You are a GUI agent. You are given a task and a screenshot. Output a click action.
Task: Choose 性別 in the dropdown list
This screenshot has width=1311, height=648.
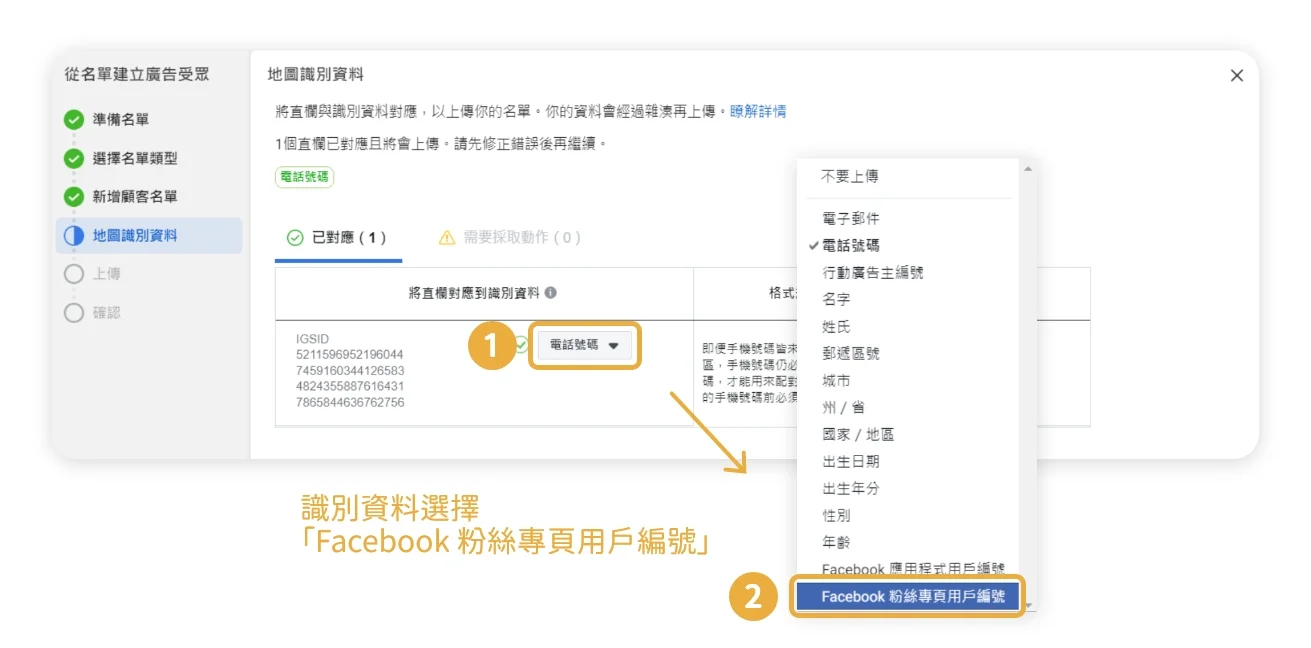[836, 516]
